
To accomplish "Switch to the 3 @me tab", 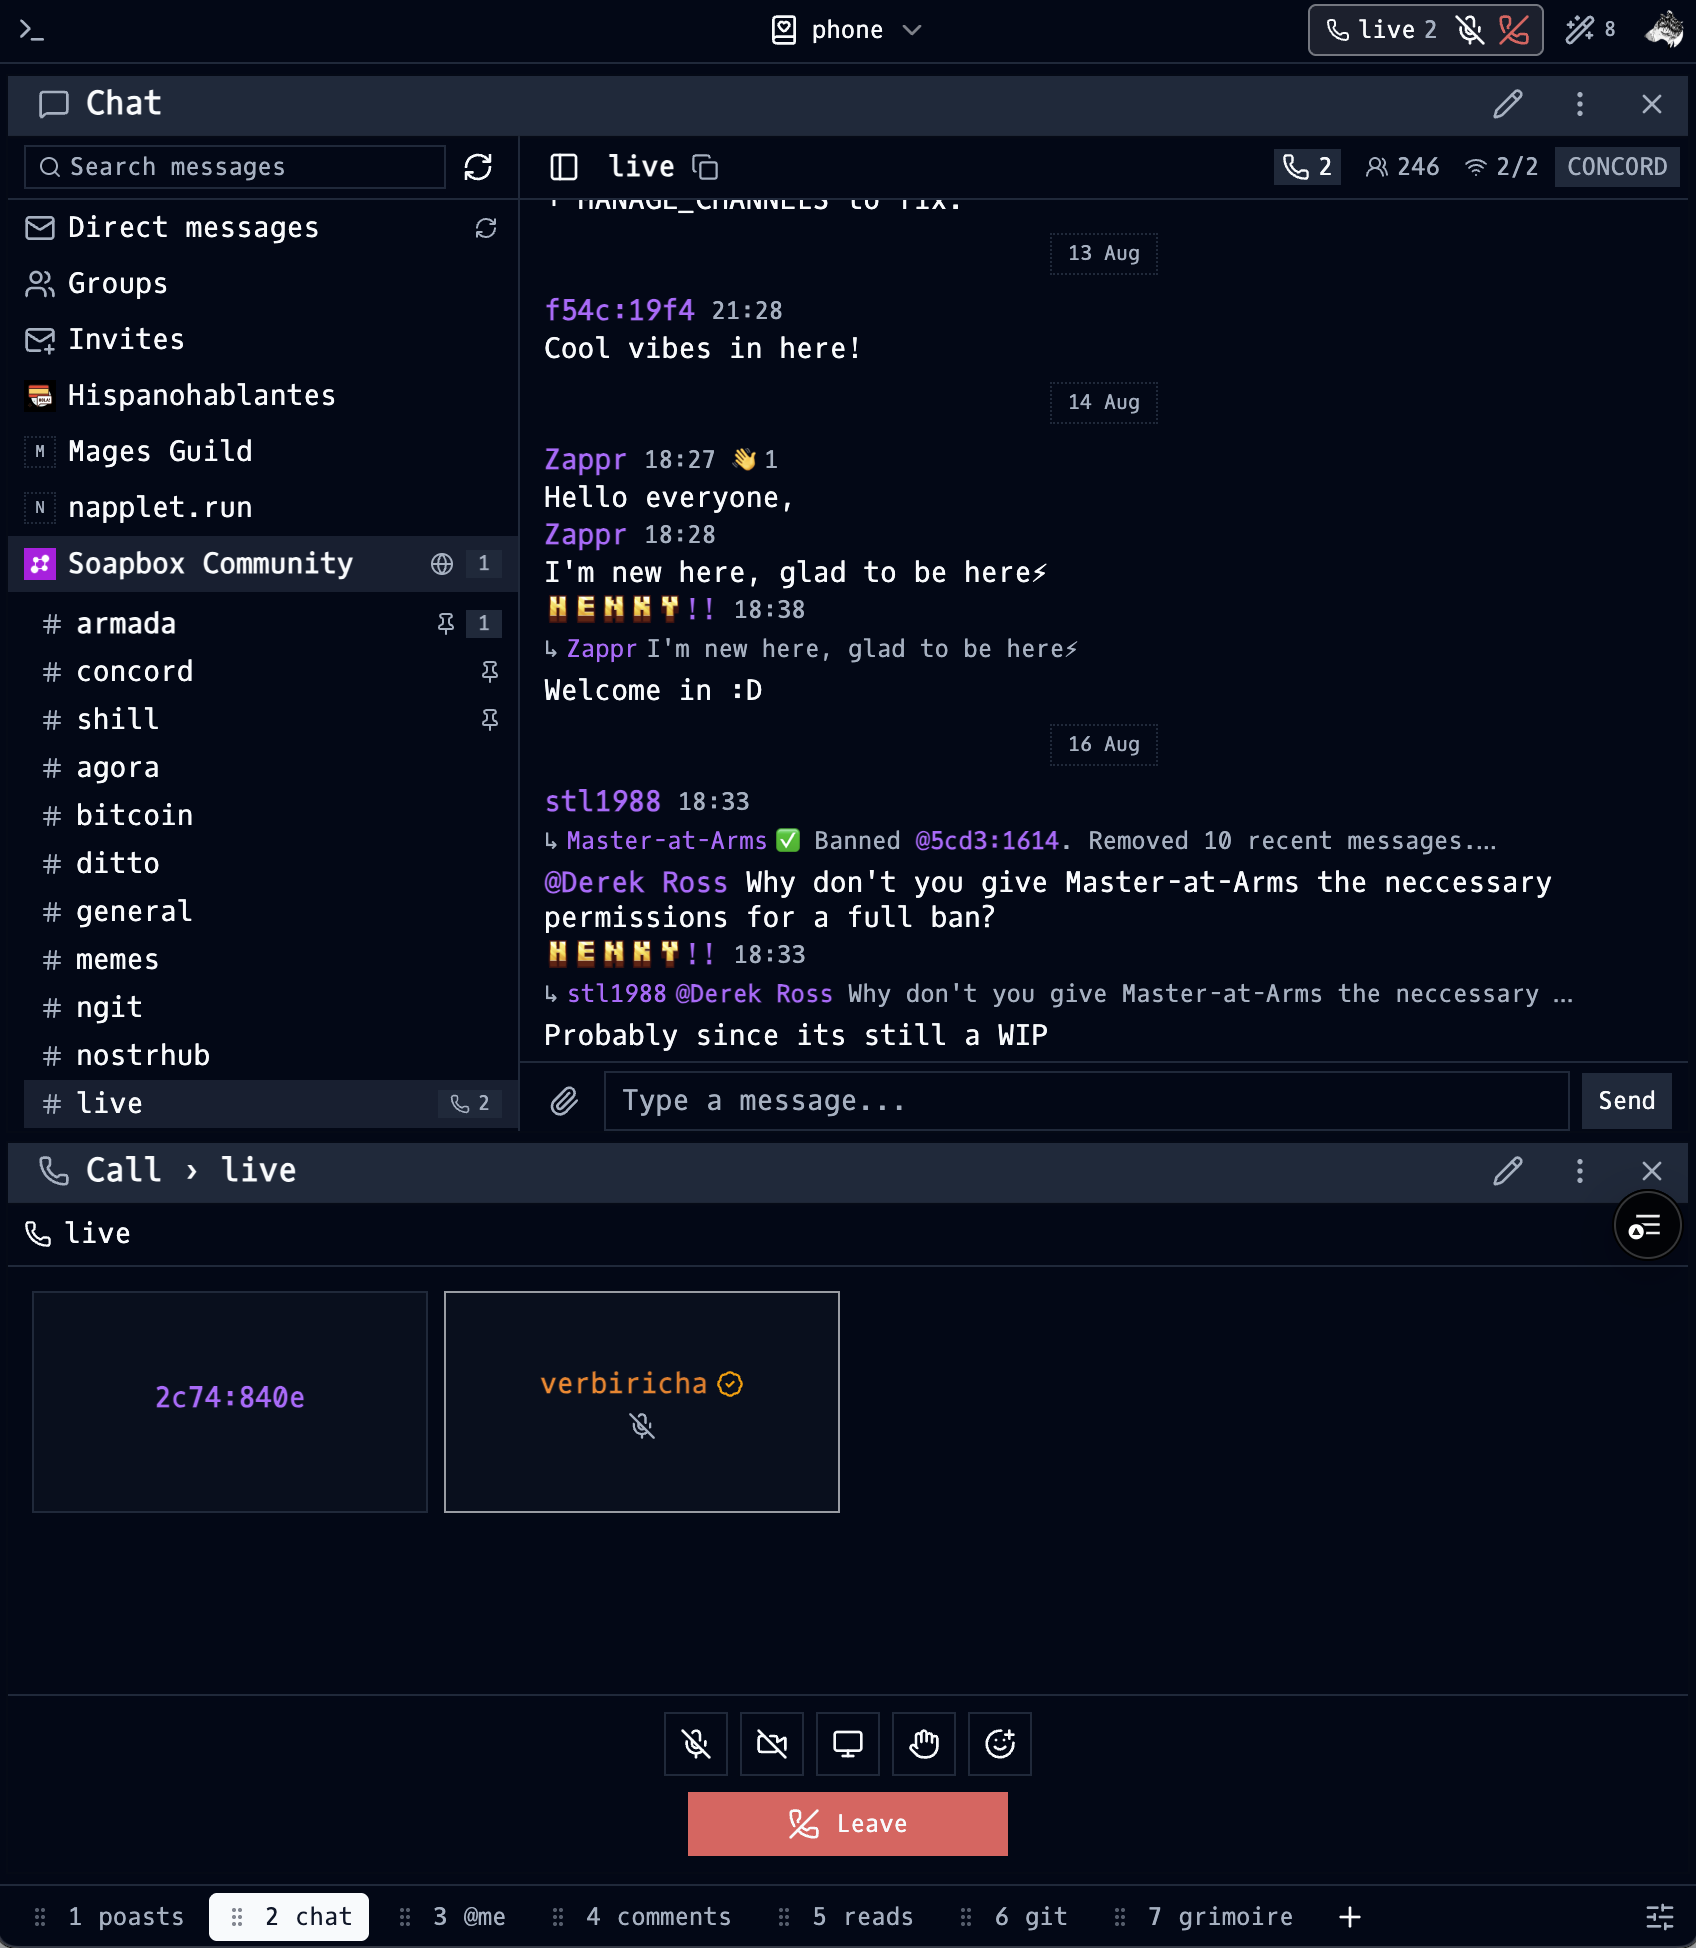I will (453, 1917).
